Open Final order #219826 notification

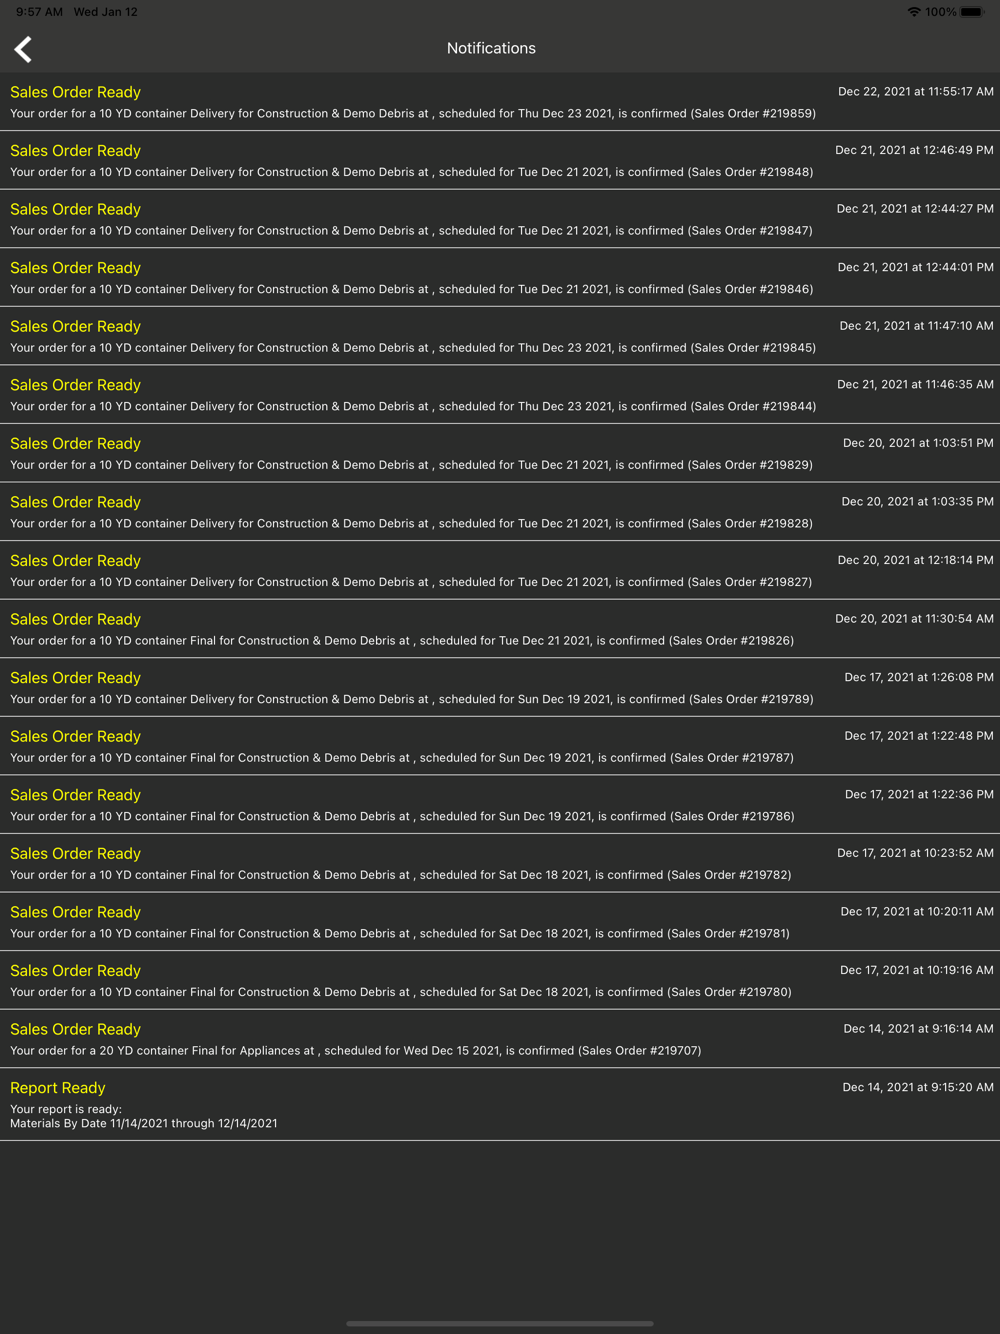[x=500, y=629]
